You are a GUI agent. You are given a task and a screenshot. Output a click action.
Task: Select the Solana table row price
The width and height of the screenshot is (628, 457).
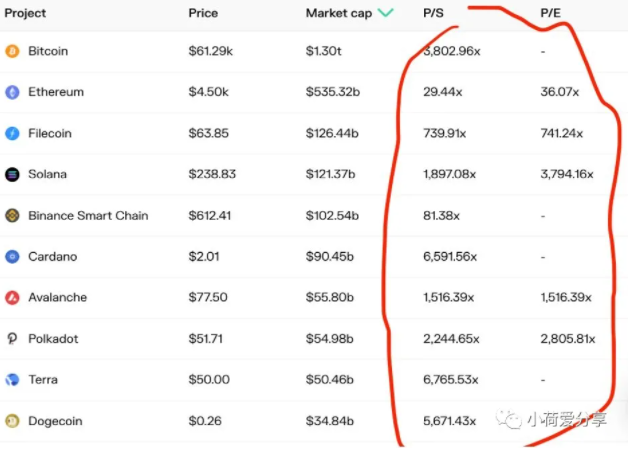coord(212,174)
